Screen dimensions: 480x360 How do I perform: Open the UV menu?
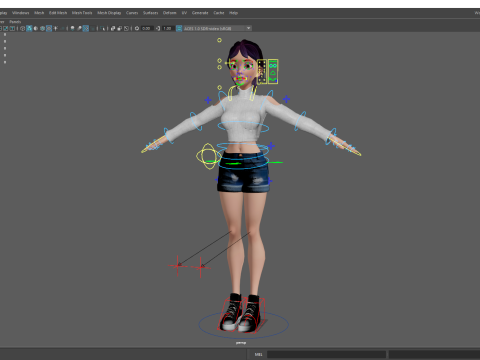184,13
